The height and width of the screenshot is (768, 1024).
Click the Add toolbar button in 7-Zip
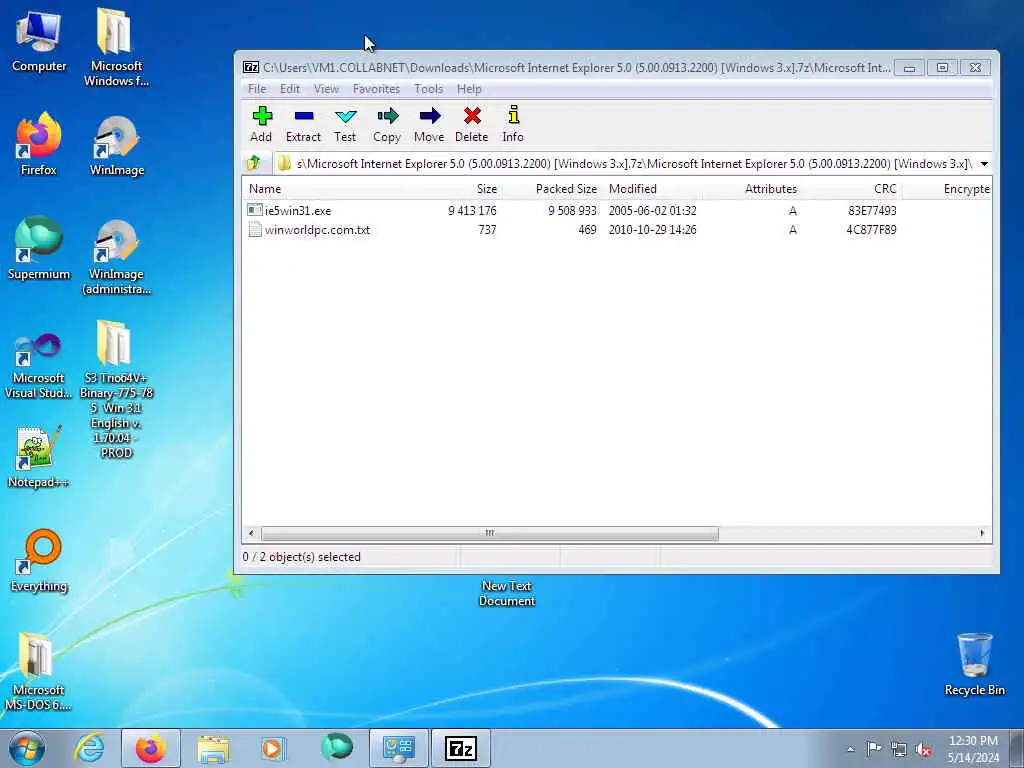(261, 124)
